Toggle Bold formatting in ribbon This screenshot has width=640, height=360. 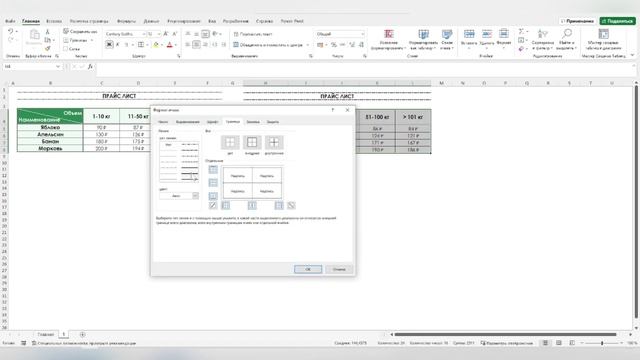tap(109, 44)
